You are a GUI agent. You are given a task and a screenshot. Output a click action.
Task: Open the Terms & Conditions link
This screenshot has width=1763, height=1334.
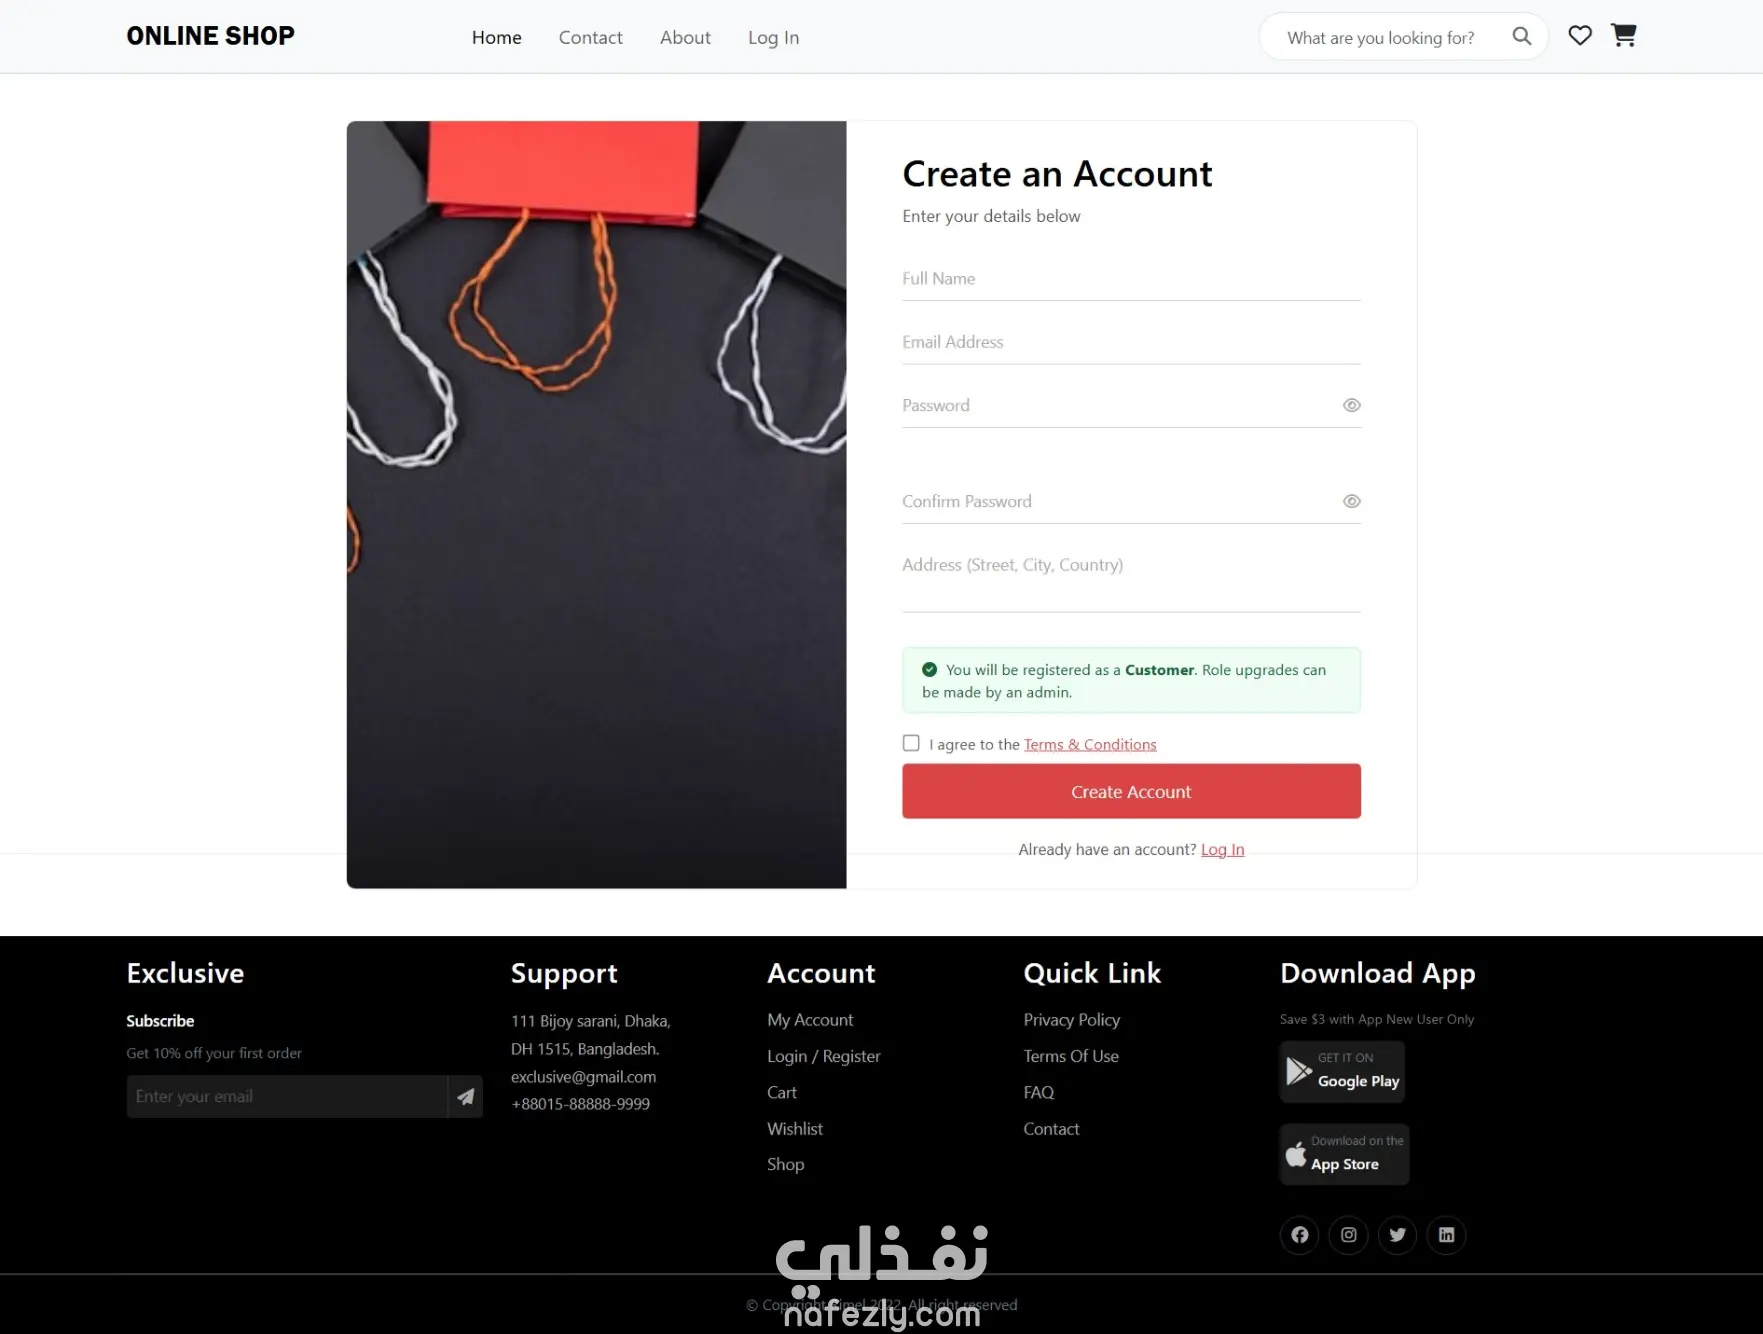click(x=1090, y=744)
